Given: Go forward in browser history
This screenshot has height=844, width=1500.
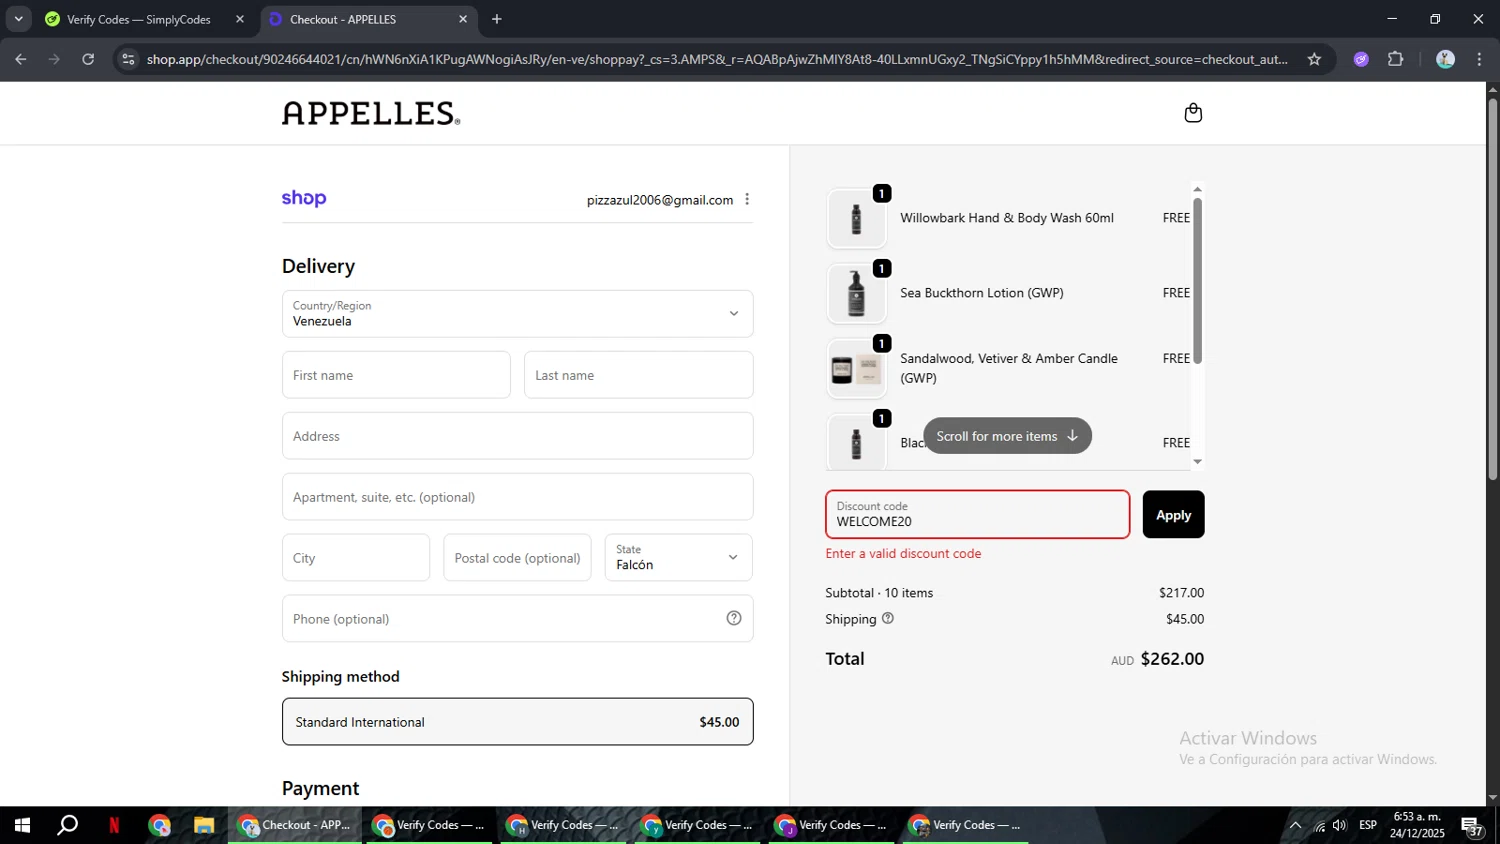Looking at the screenshot, I should (54, 59).
